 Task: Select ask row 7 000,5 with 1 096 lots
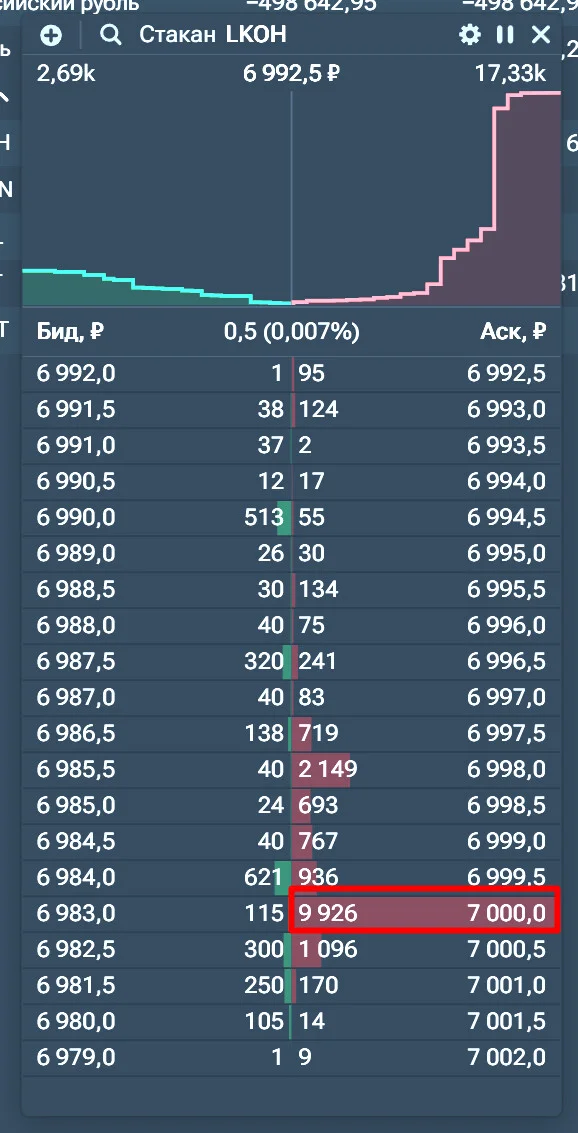[x=426, y=949]
